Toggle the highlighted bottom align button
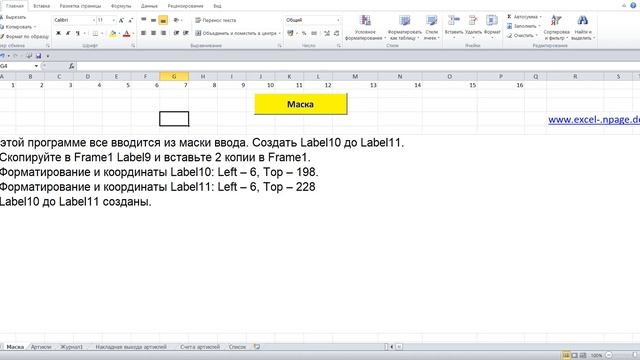 (x=163, y=20)
